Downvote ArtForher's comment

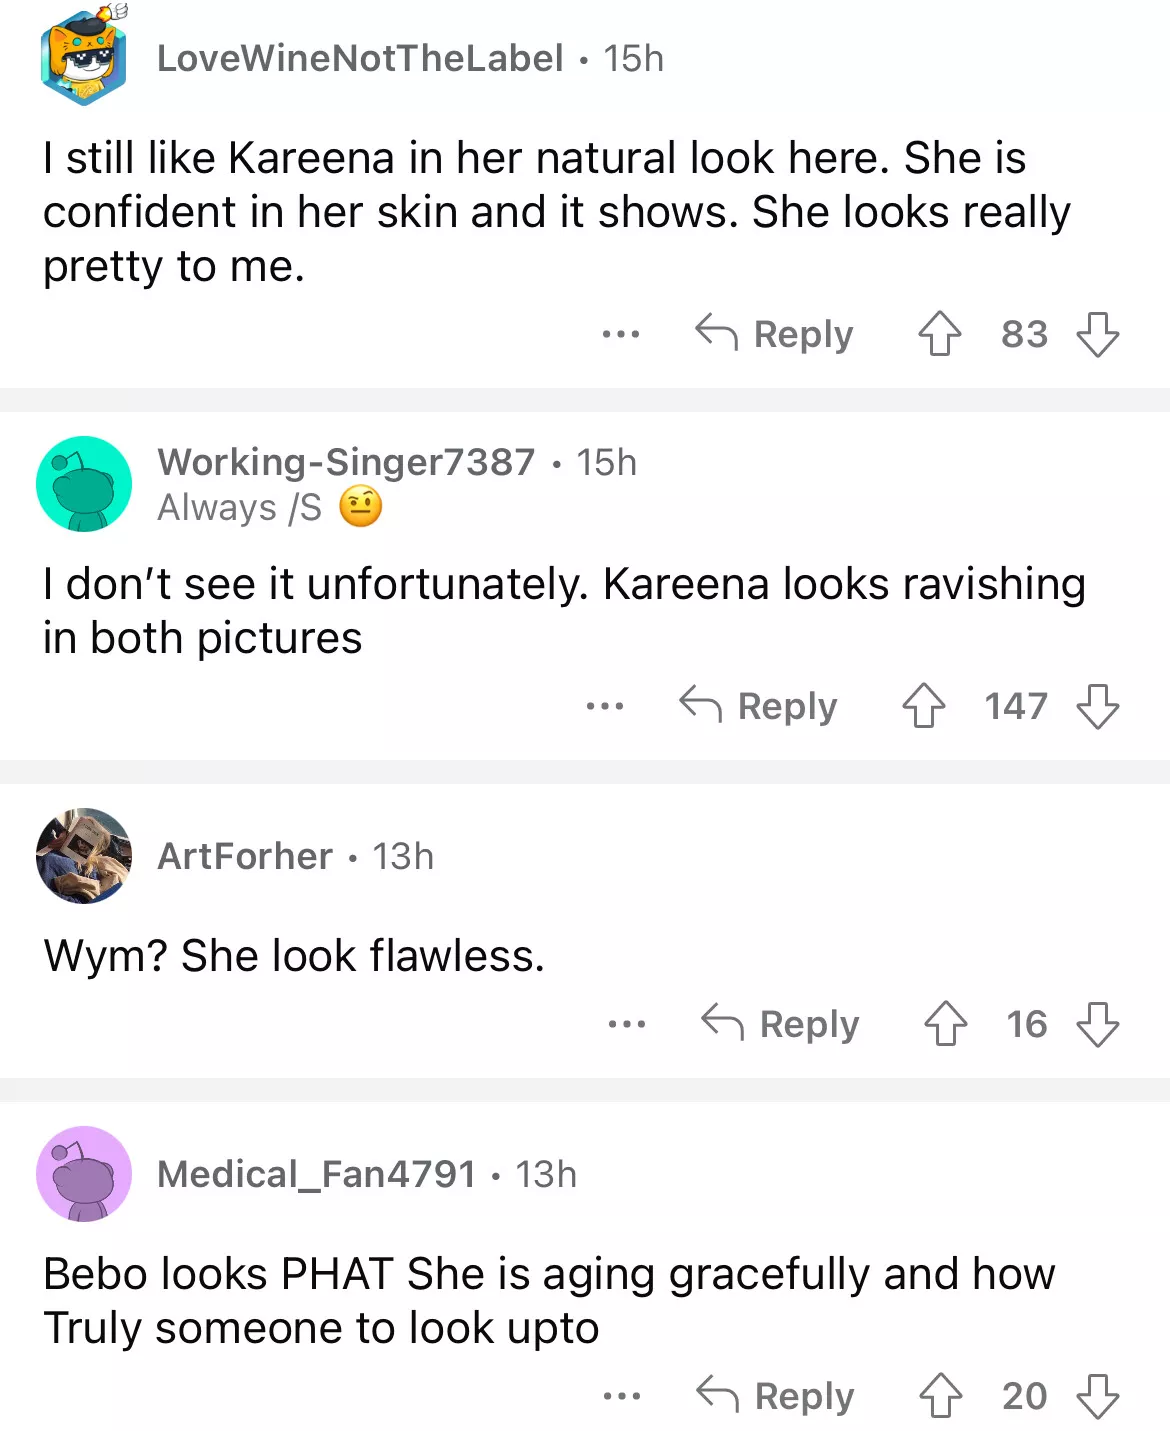tap(1097, 1024)
